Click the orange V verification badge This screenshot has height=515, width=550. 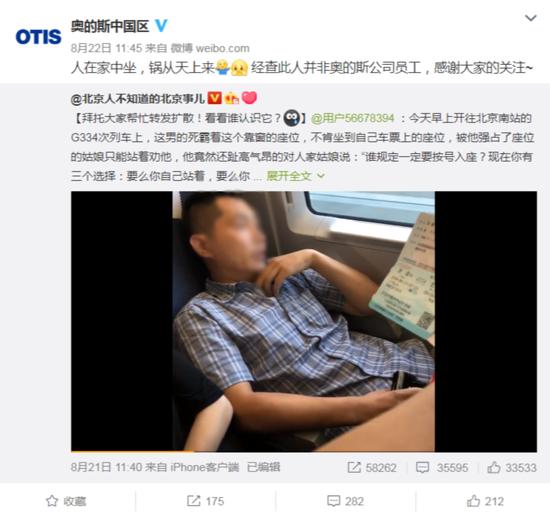[x=215, y=98]
